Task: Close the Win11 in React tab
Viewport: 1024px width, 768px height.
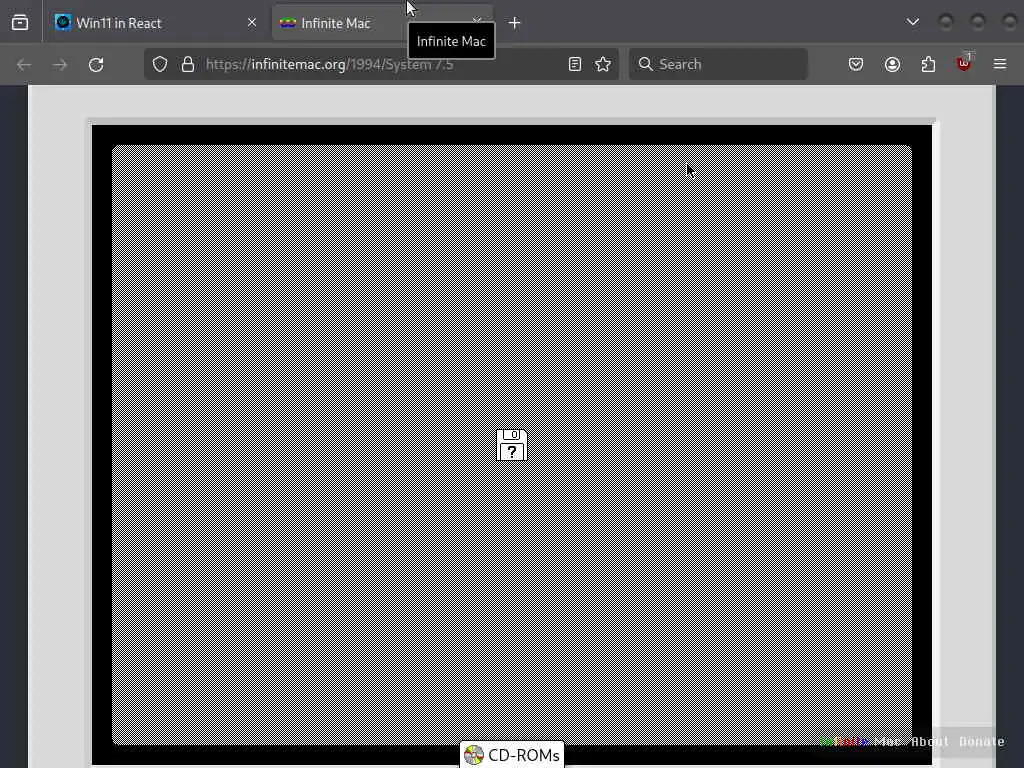Action: coord(251,23)
